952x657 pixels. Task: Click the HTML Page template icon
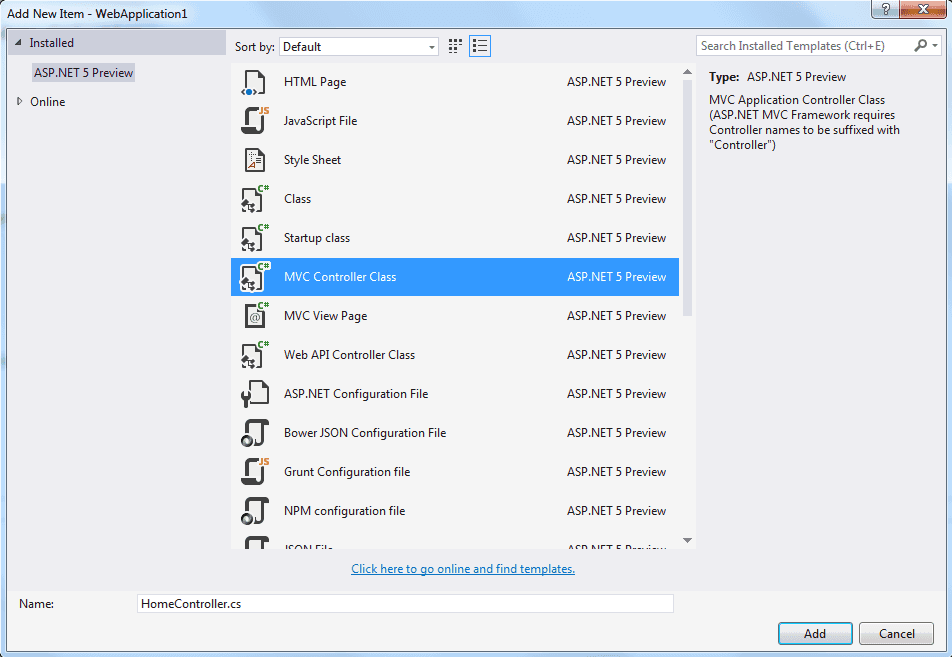[x=255, y=83]
